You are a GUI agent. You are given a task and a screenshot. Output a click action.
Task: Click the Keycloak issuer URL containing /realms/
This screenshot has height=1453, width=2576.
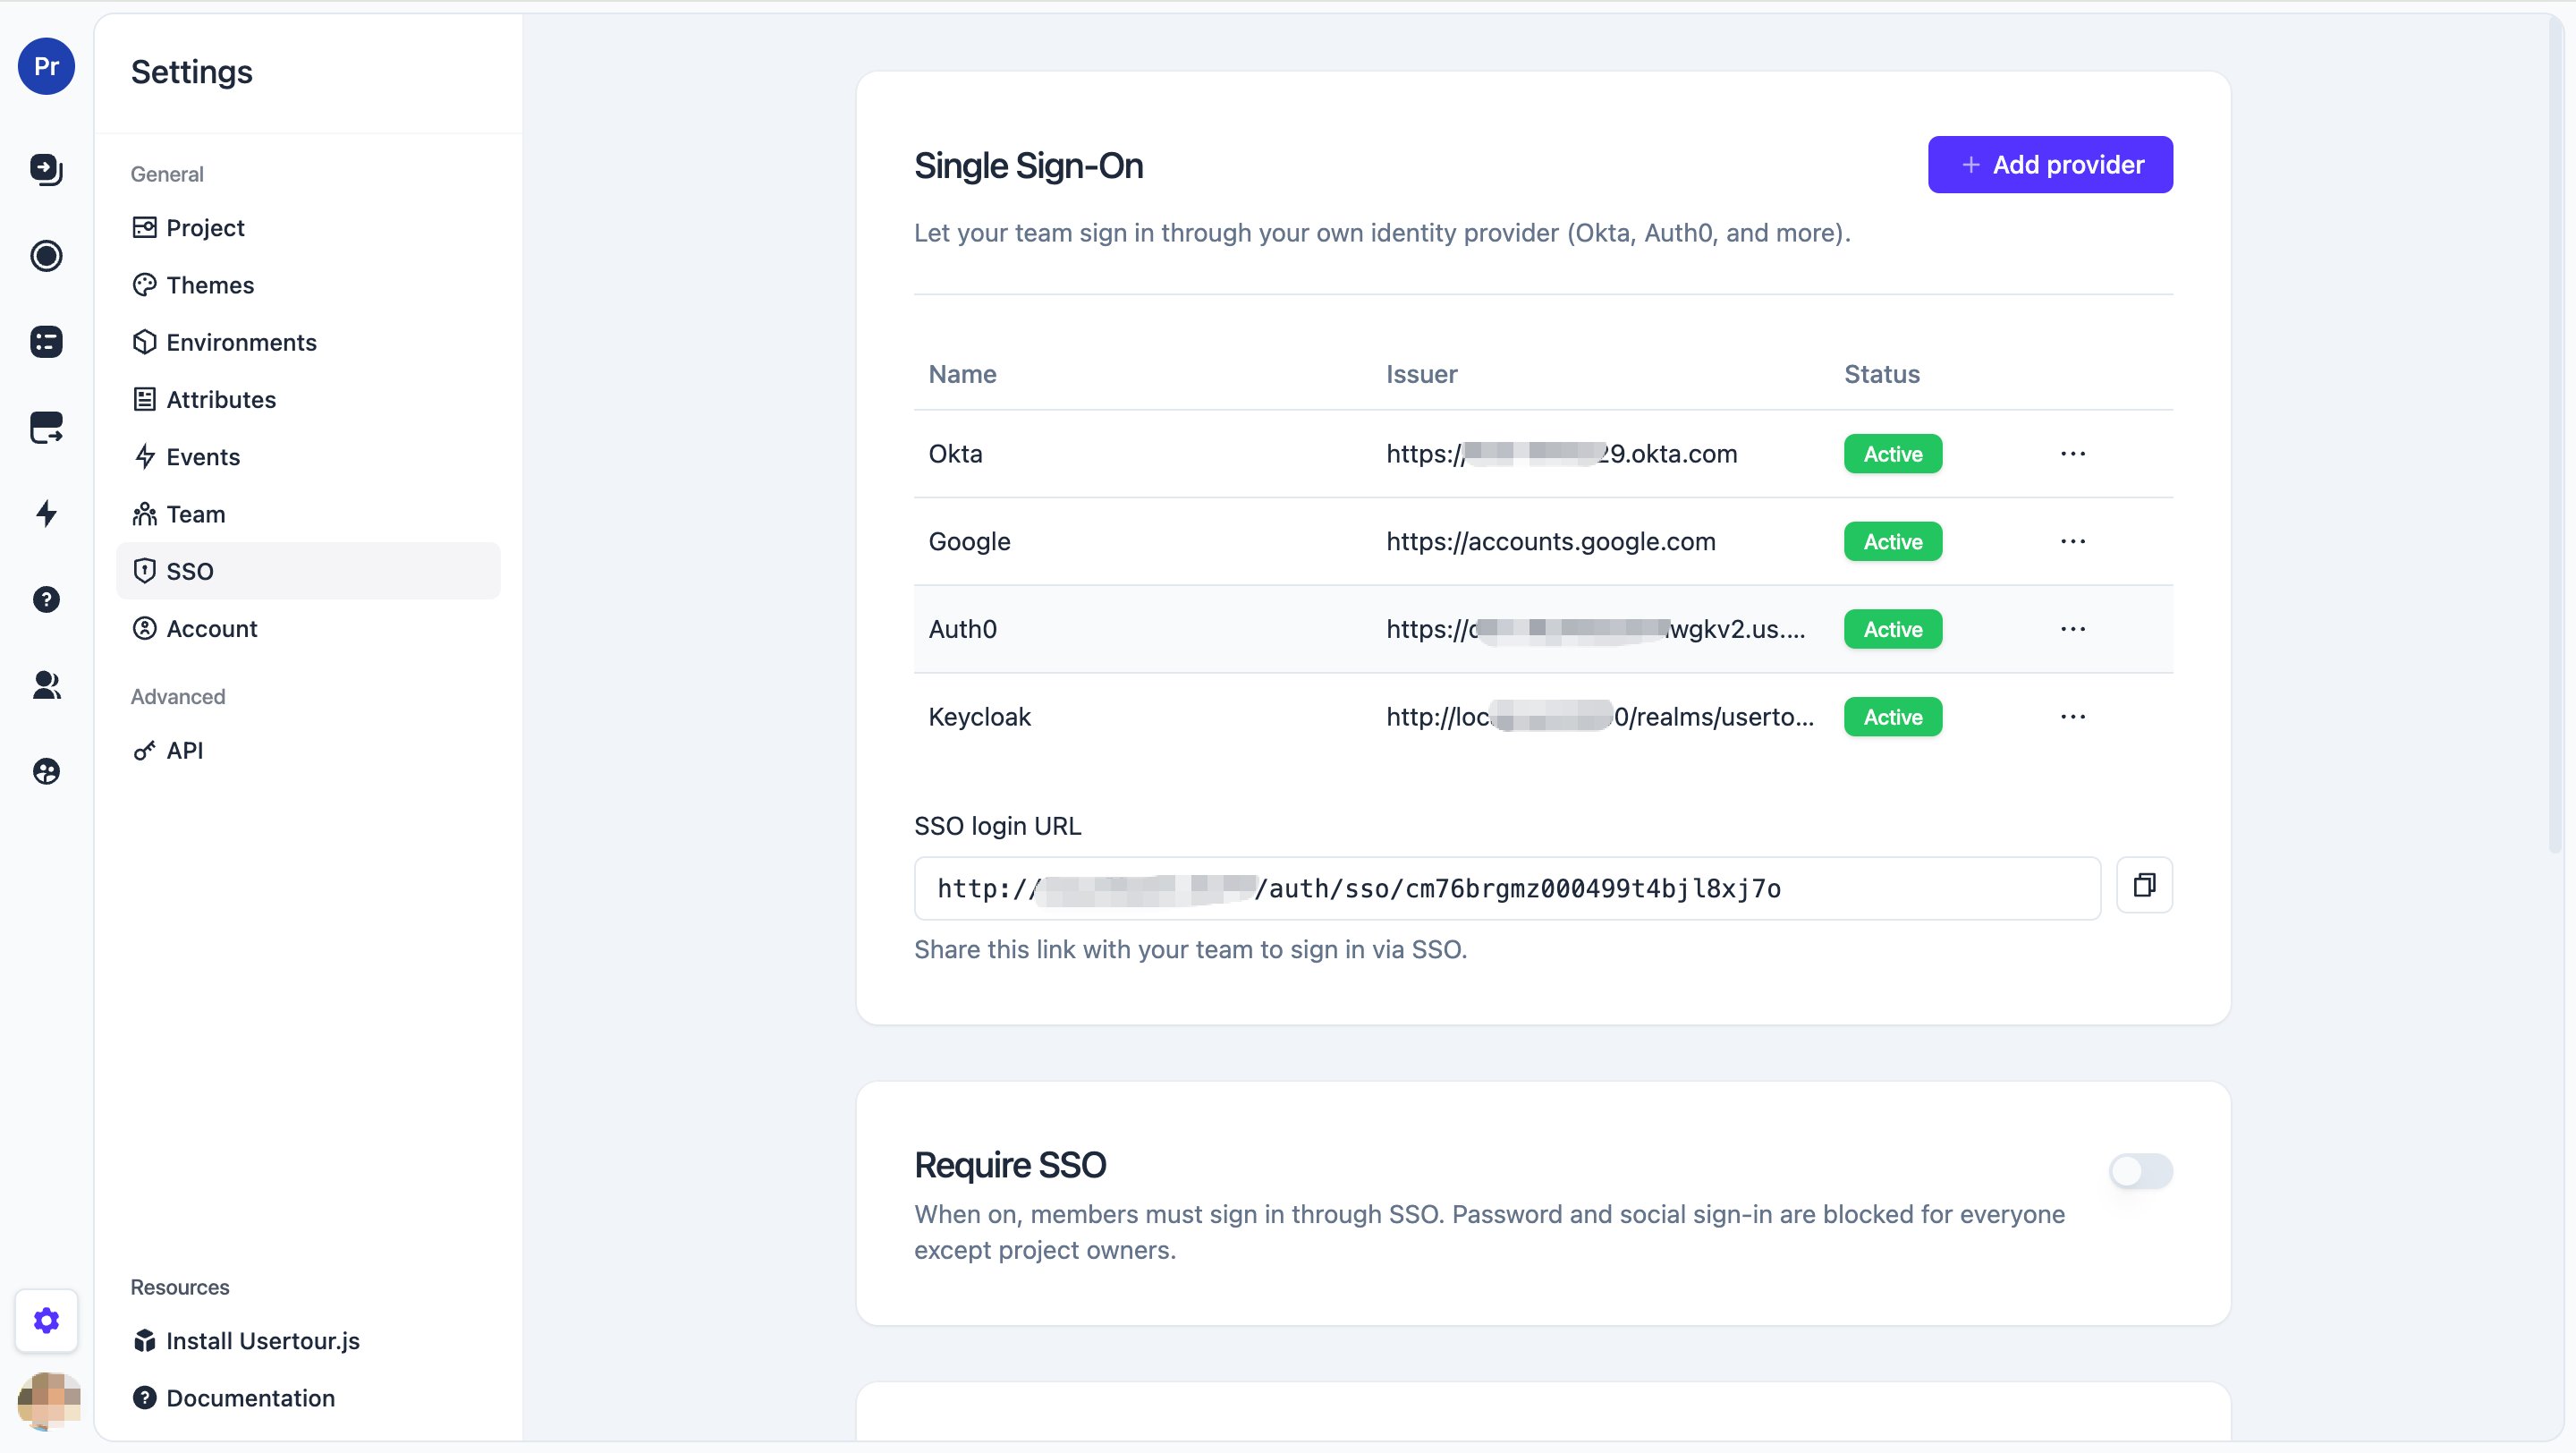coord(1599,716)
